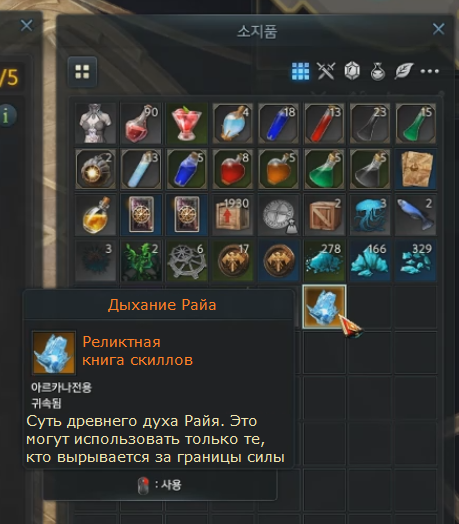Click the red potion stack of 90
The width and height of the screenshot is (459, 524).
141,123
